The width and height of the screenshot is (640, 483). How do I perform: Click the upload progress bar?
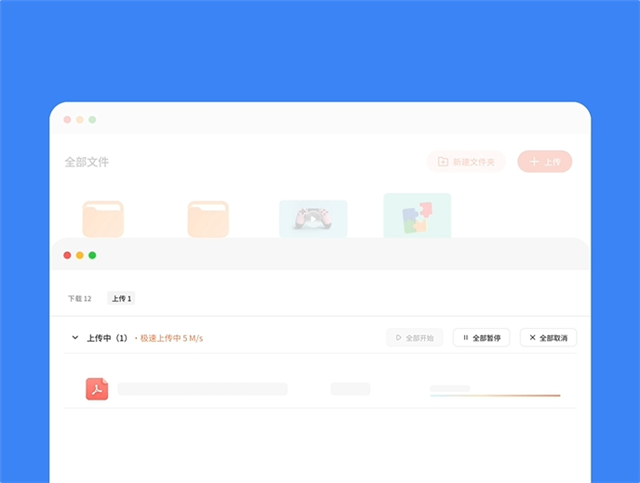click(x=495, y=395)
